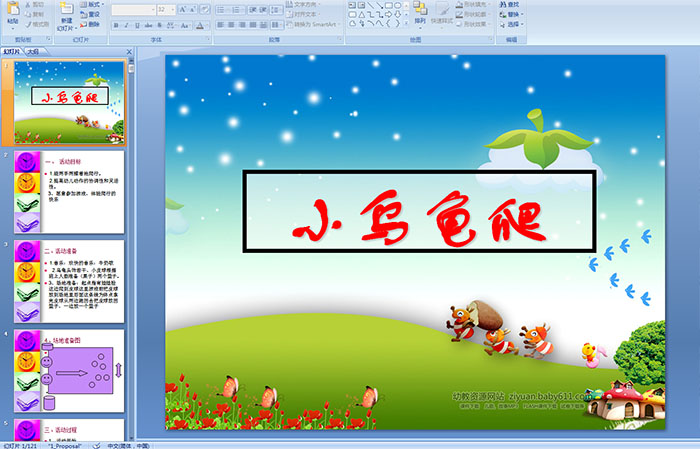Viewport: 700px width, 449px height.
Task: Toggle Justify text alignment
Action: (253, 25)
